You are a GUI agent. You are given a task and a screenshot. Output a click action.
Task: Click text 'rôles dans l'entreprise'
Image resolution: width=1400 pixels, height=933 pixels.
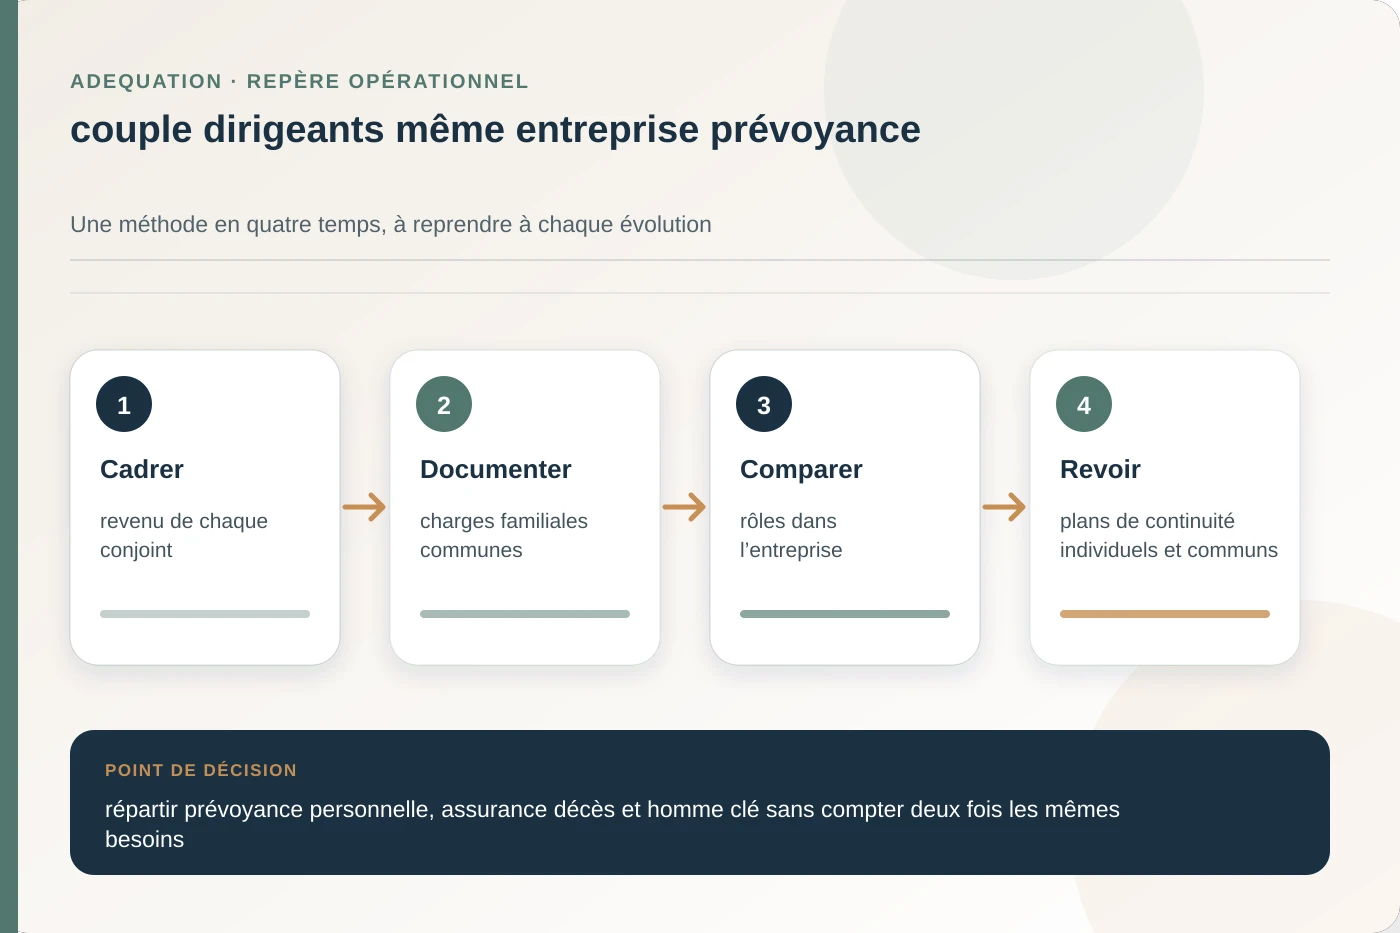click(x=791, y=535)
